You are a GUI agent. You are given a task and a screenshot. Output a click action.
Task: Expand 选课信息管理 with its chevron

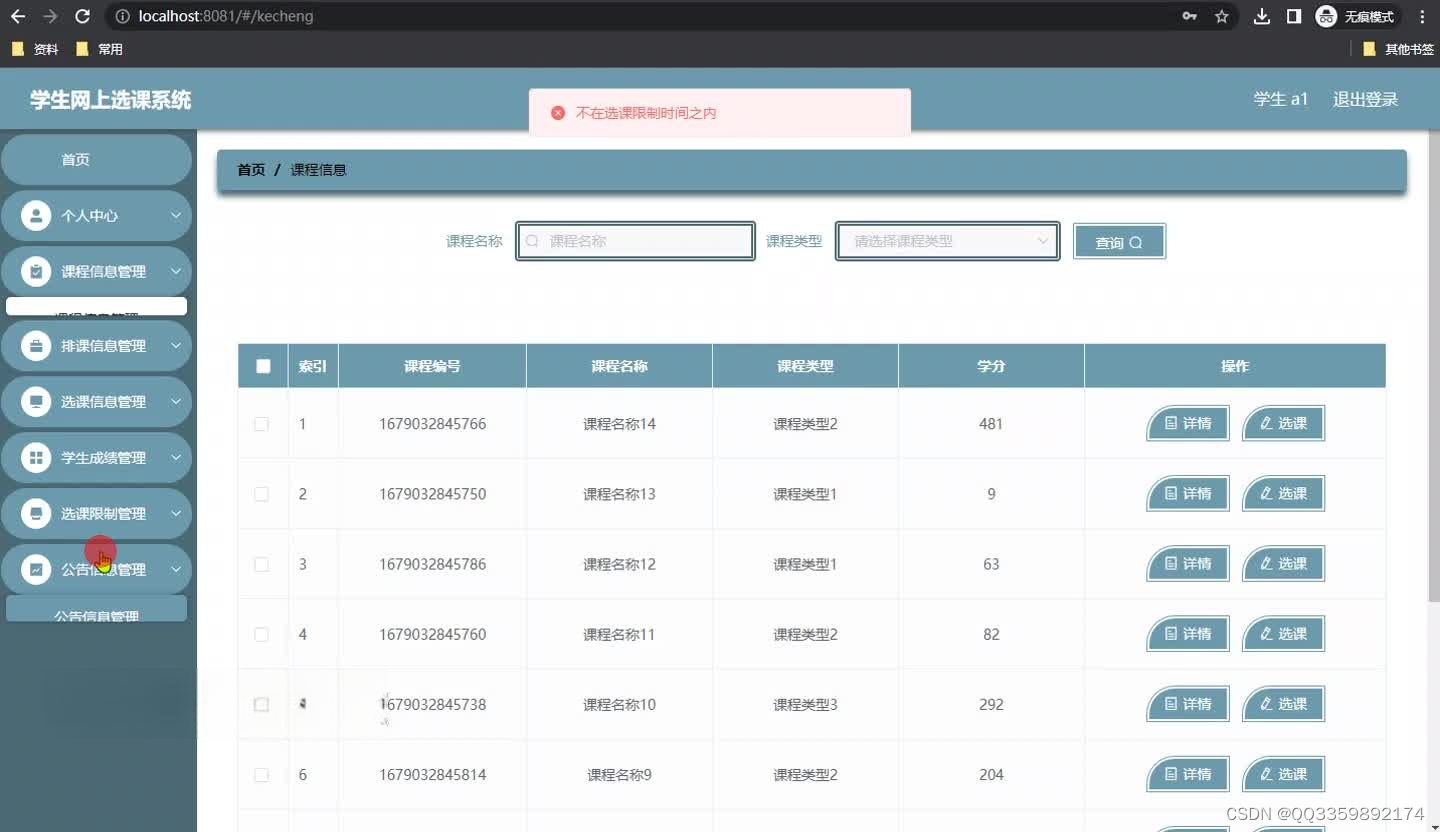[x=175, y=402]
